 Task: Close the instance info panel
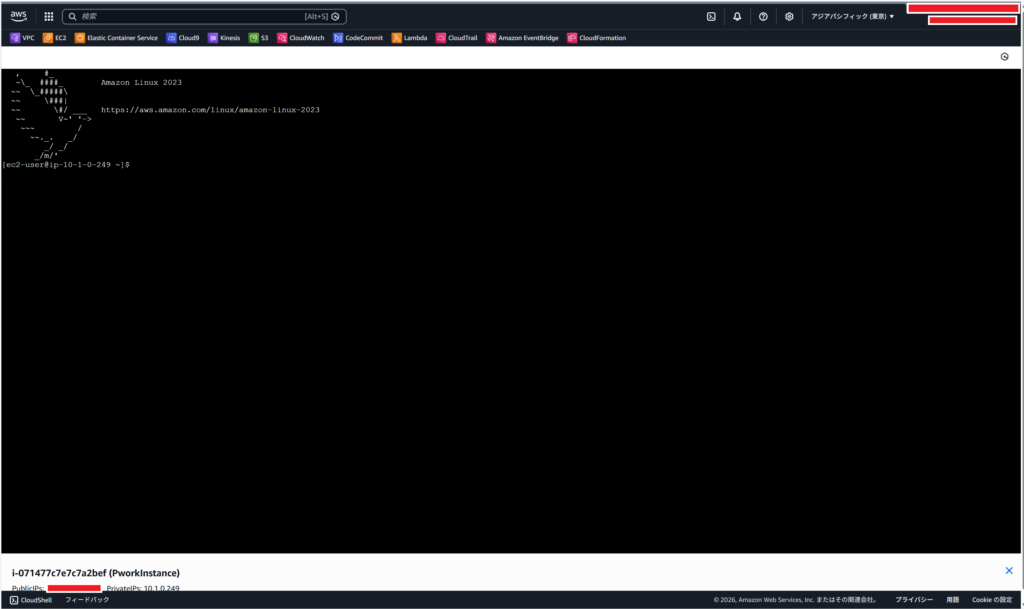click(x=1008, y=570)
